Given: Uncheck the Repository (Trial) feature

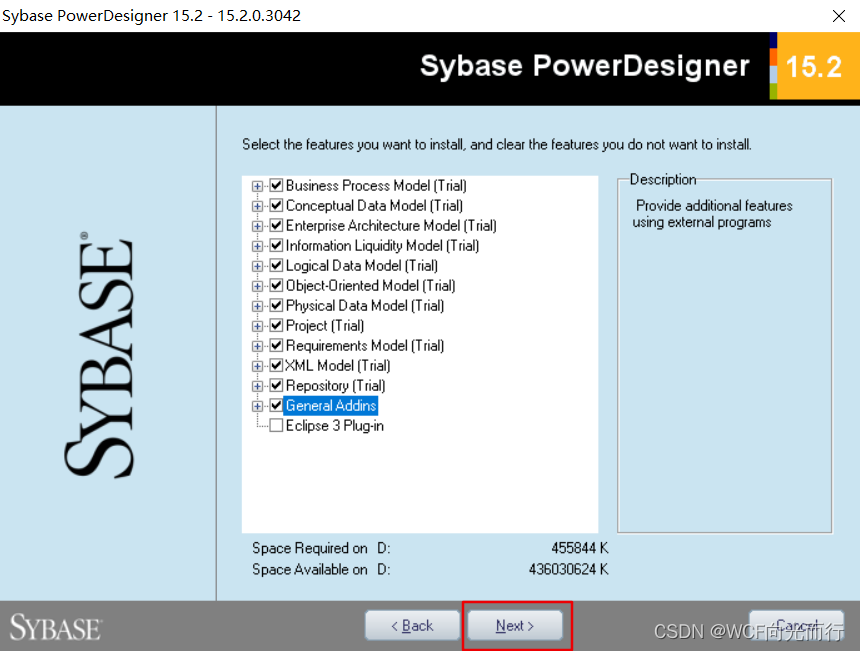Looking at the screenshot, I should [275, 385].
